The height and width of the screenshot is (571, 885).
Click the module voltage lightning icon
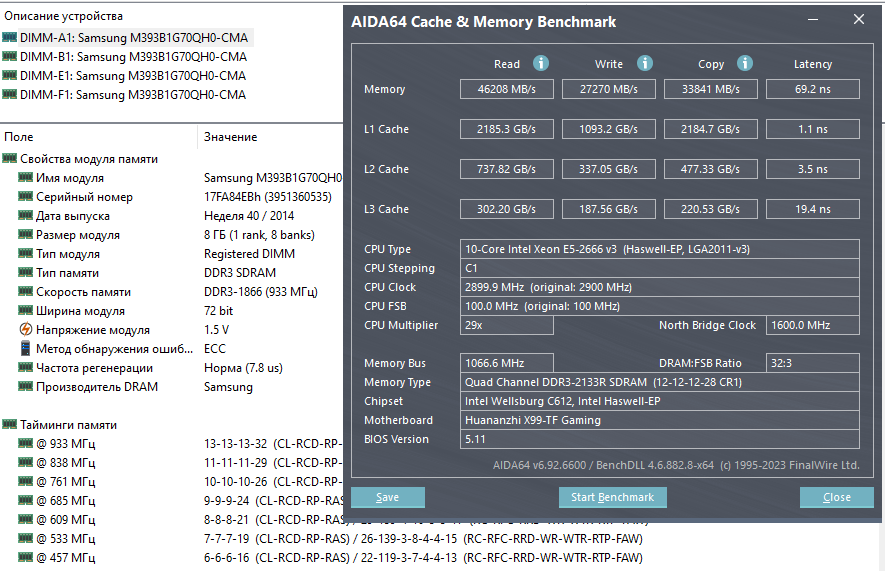pyautogui.click(x=25, y=330)
